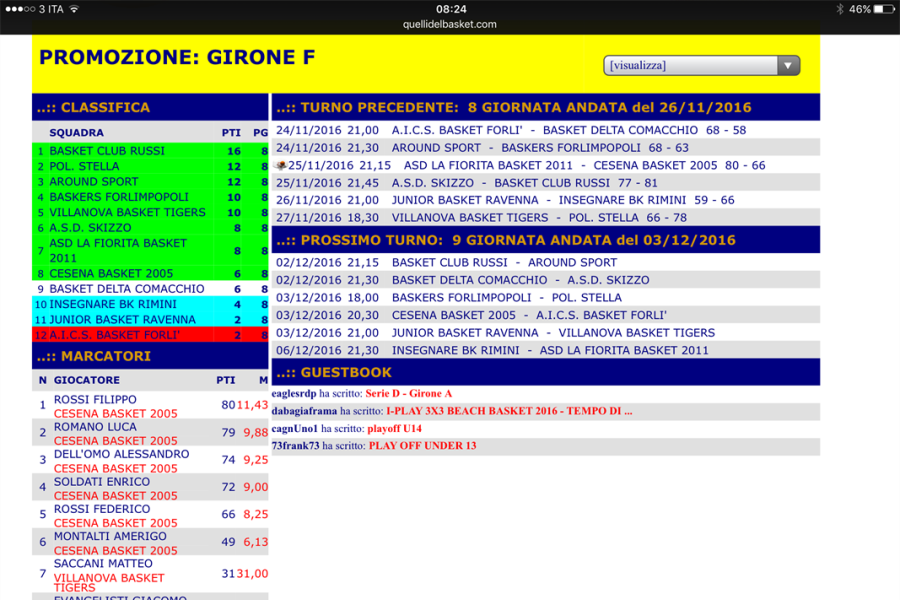Click user eaglesrdp in guestbook
The image size is (900, 600).
[x=294, y=393]
